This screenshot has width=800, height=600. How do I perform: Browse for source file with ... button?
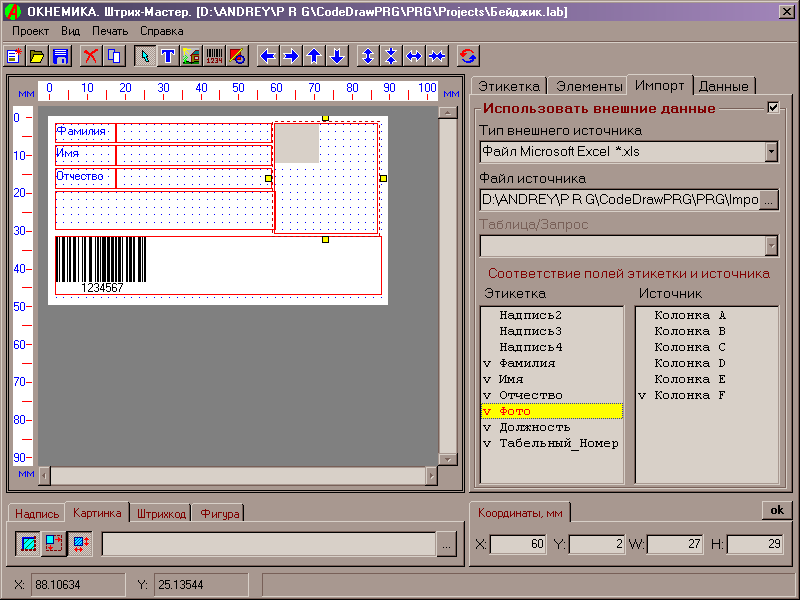769,200
